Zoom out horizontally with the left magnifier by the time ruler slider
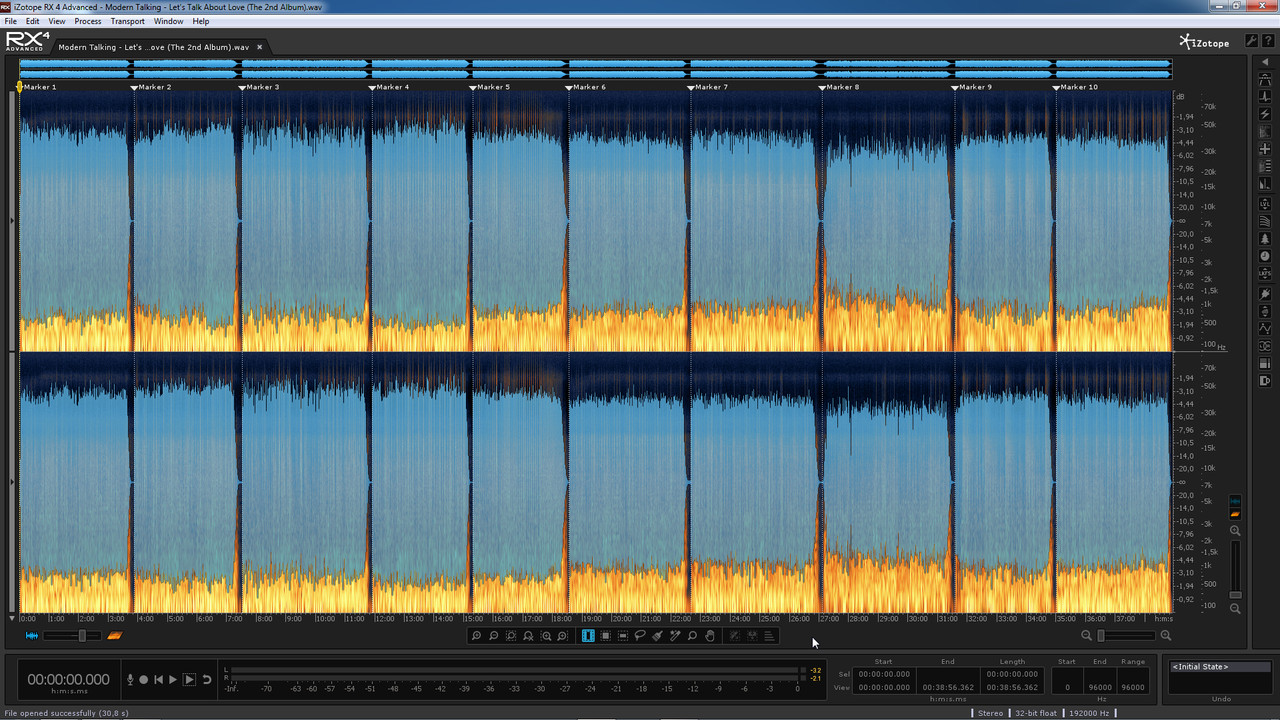Viewport: 1280px width, 720px height. [x=1087, y=636]
